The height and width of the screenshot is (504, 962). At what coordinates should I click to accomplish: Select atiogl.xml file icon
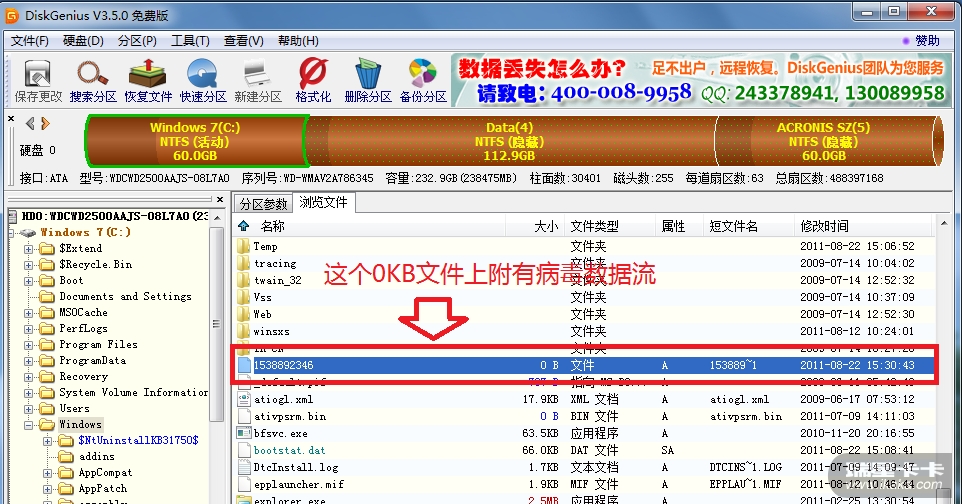(x=244, y=399)
